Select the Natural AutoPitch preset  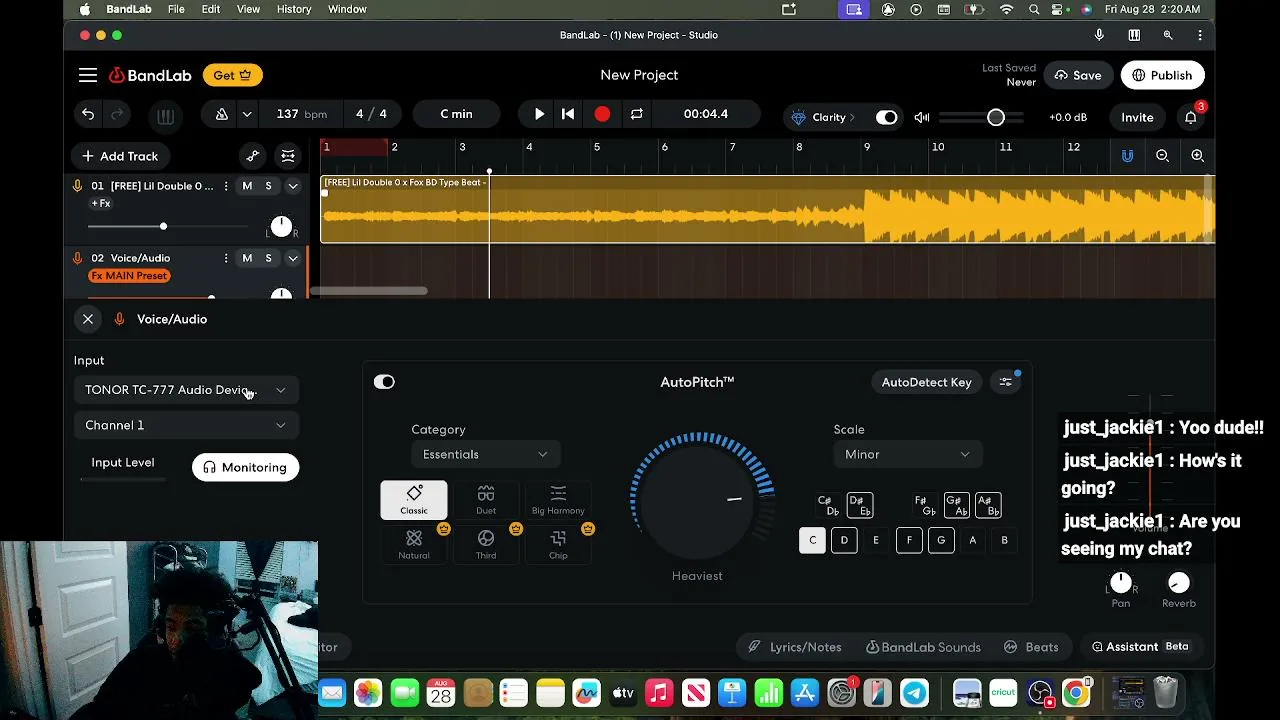click(414, 544)
